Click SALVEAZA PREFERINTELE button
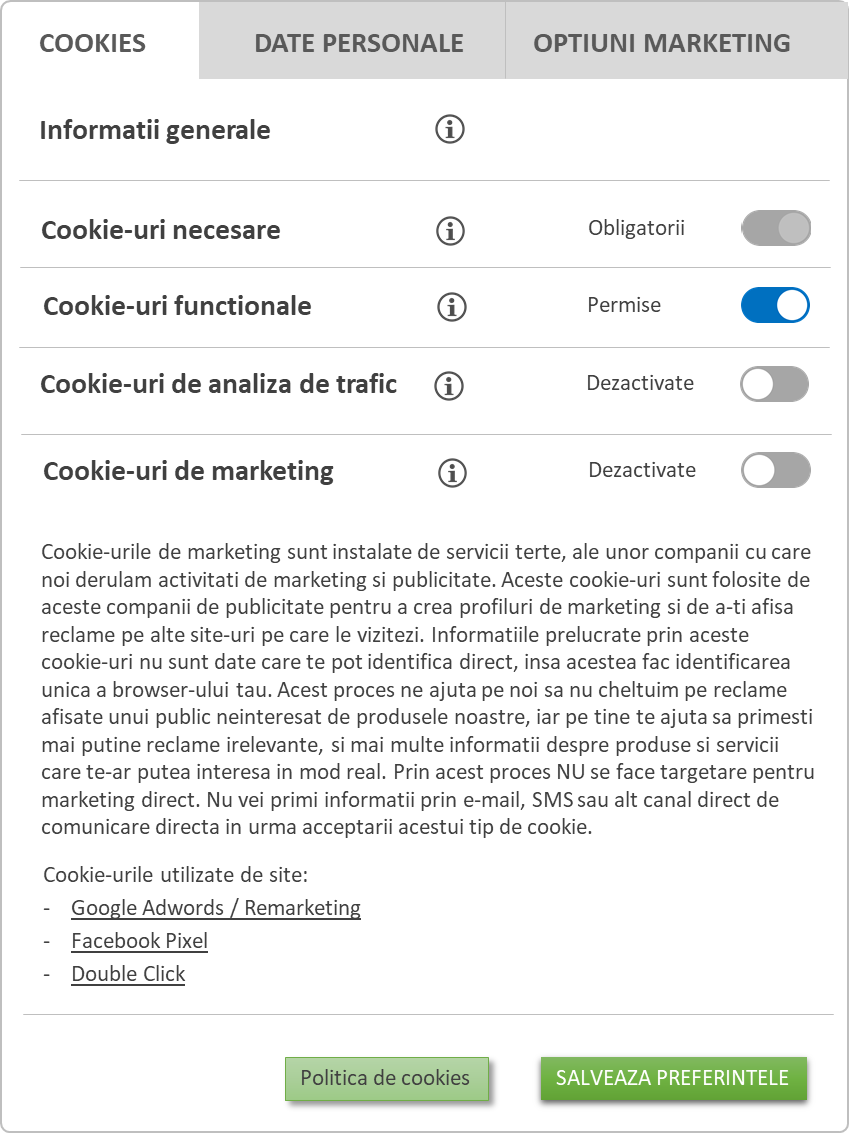The image size is (849, 1133). [673, 1078]
